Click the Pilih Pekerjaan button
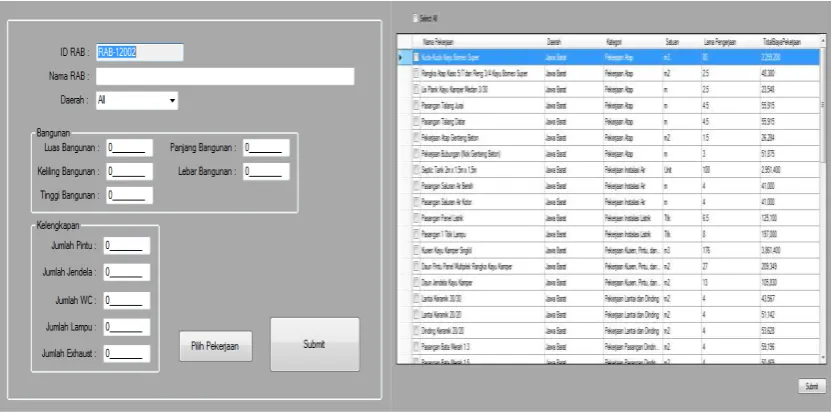 click(x=216, y=346)
